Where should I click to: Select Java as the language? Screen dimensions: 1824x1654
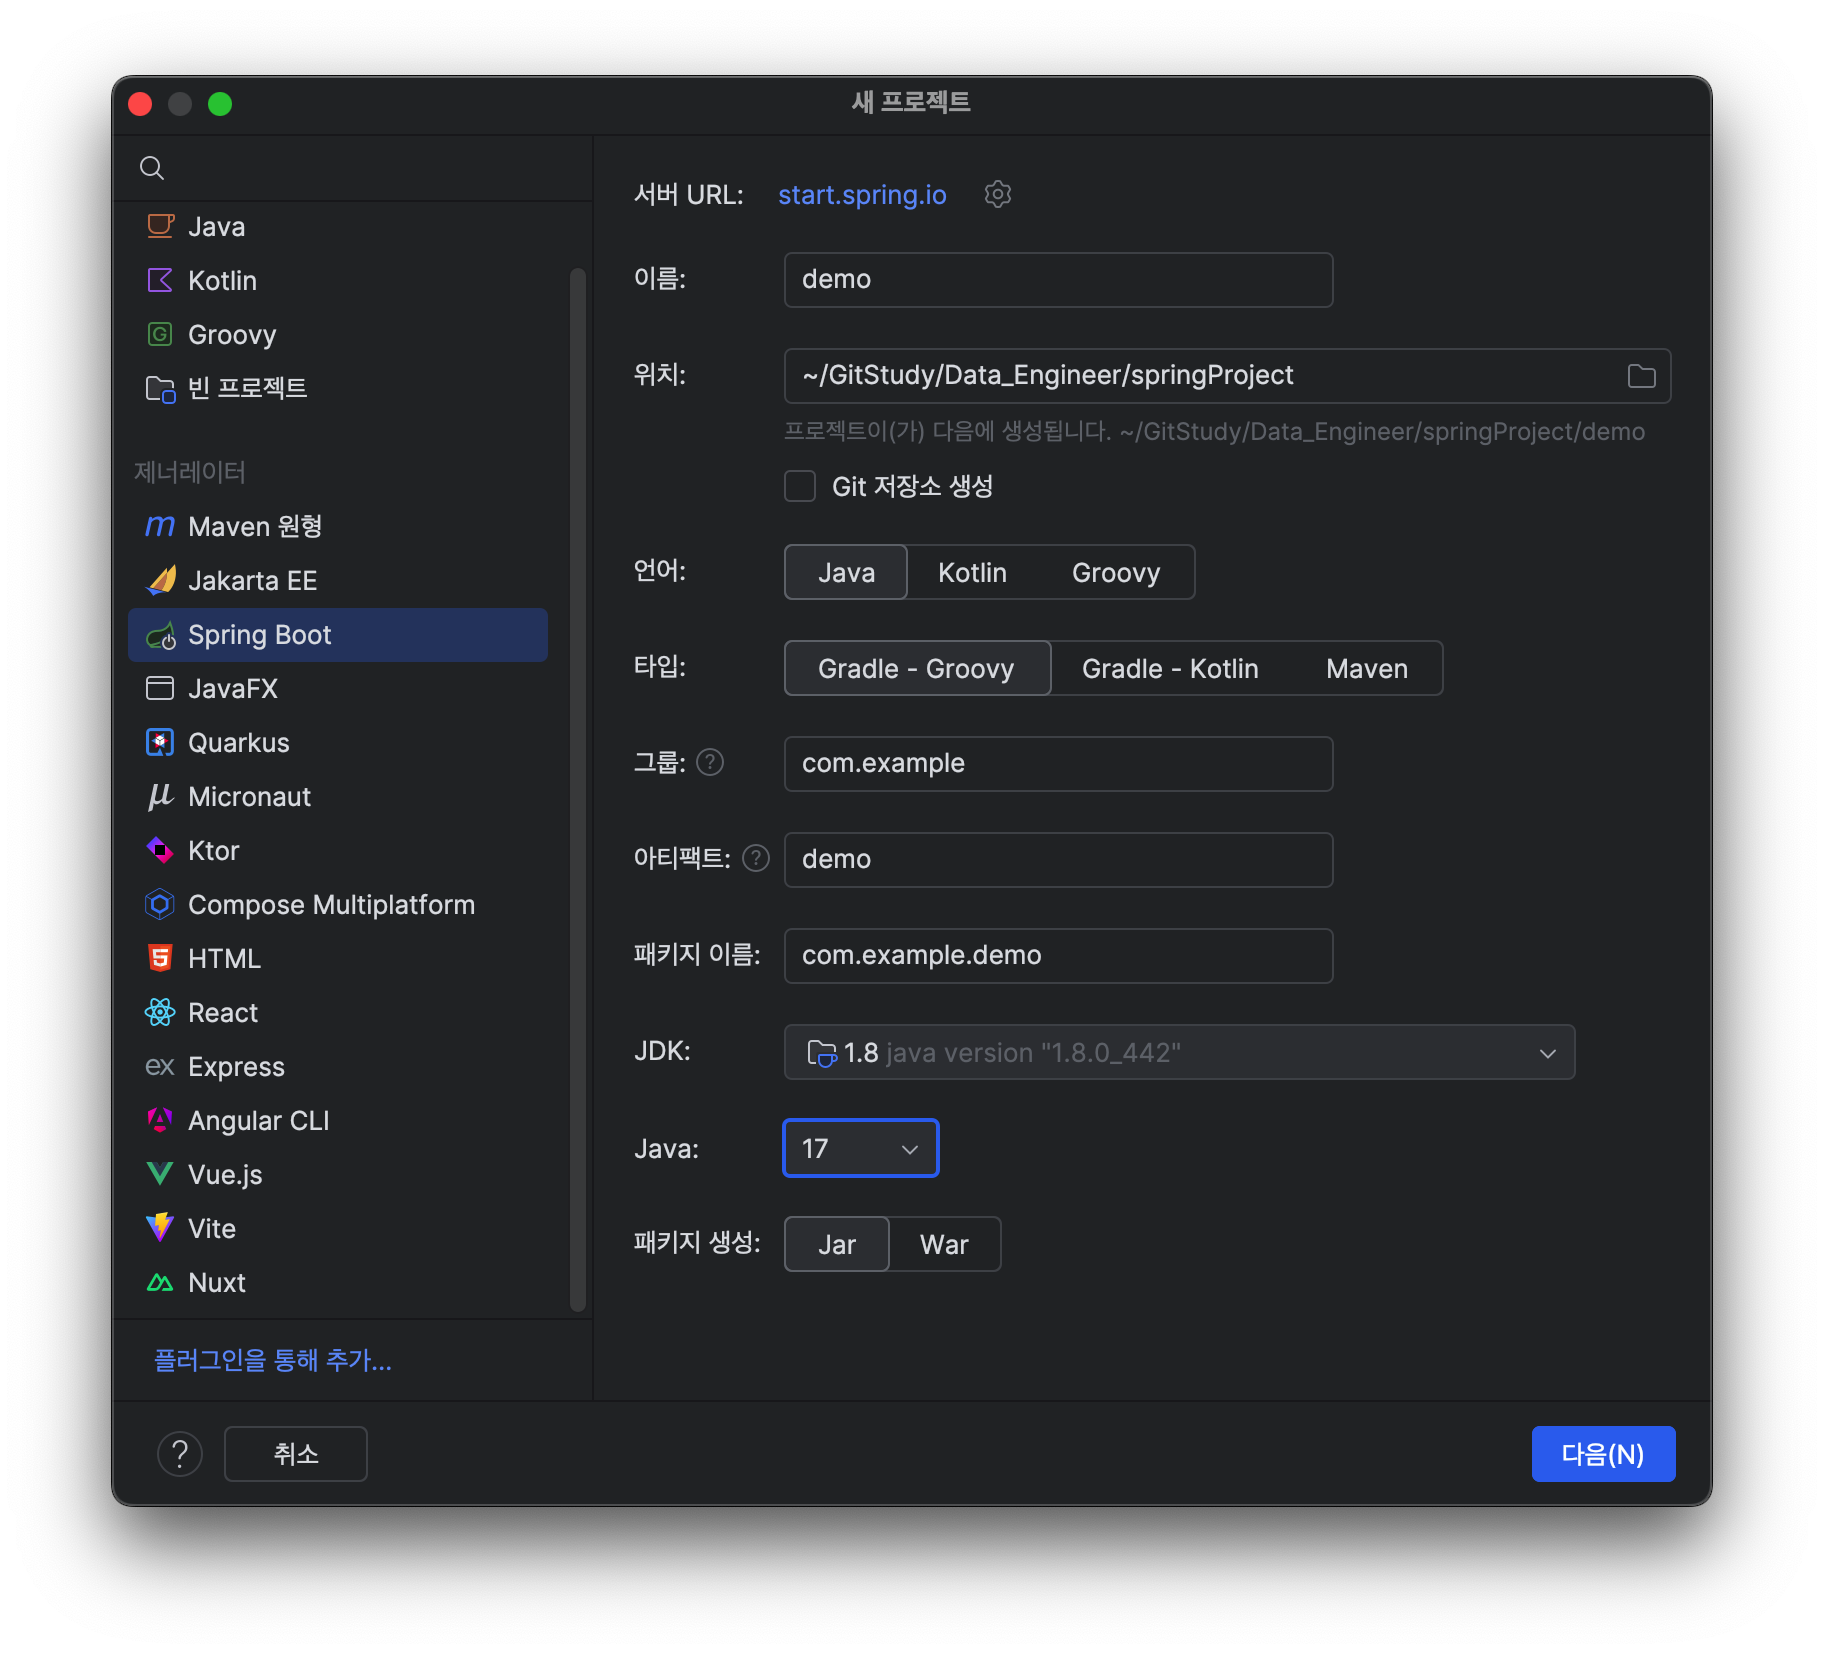(846, 572)
